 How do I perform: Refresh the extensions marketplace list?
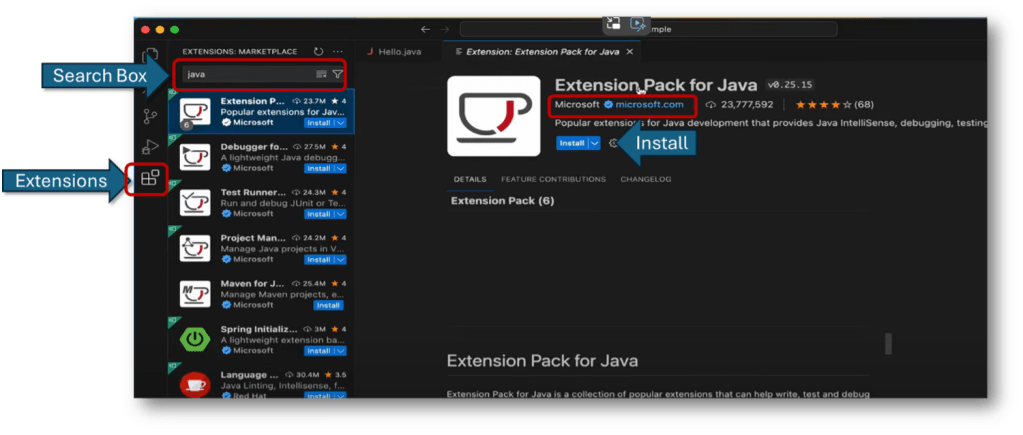point(318,51)
